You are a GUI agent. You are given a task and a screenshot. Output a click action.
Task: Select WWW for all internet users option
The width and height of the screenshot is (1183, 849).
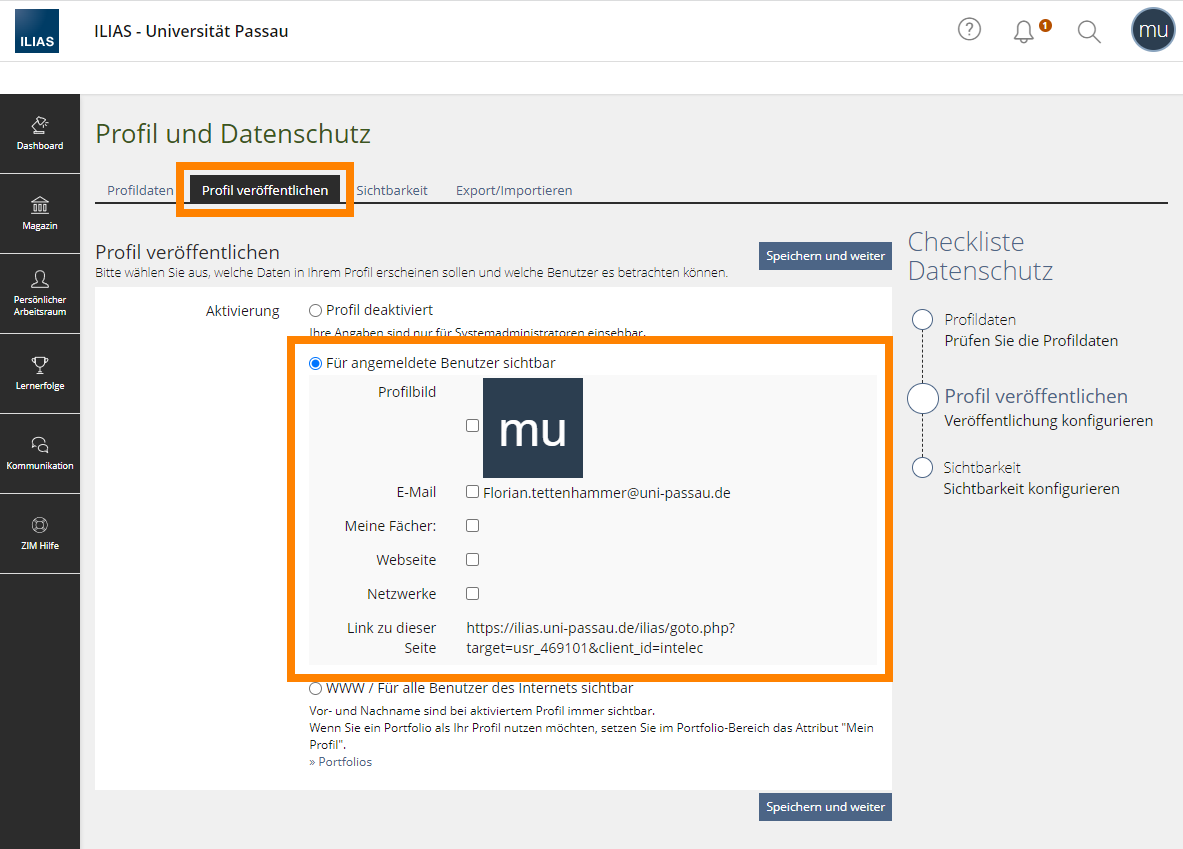(315, 688)
